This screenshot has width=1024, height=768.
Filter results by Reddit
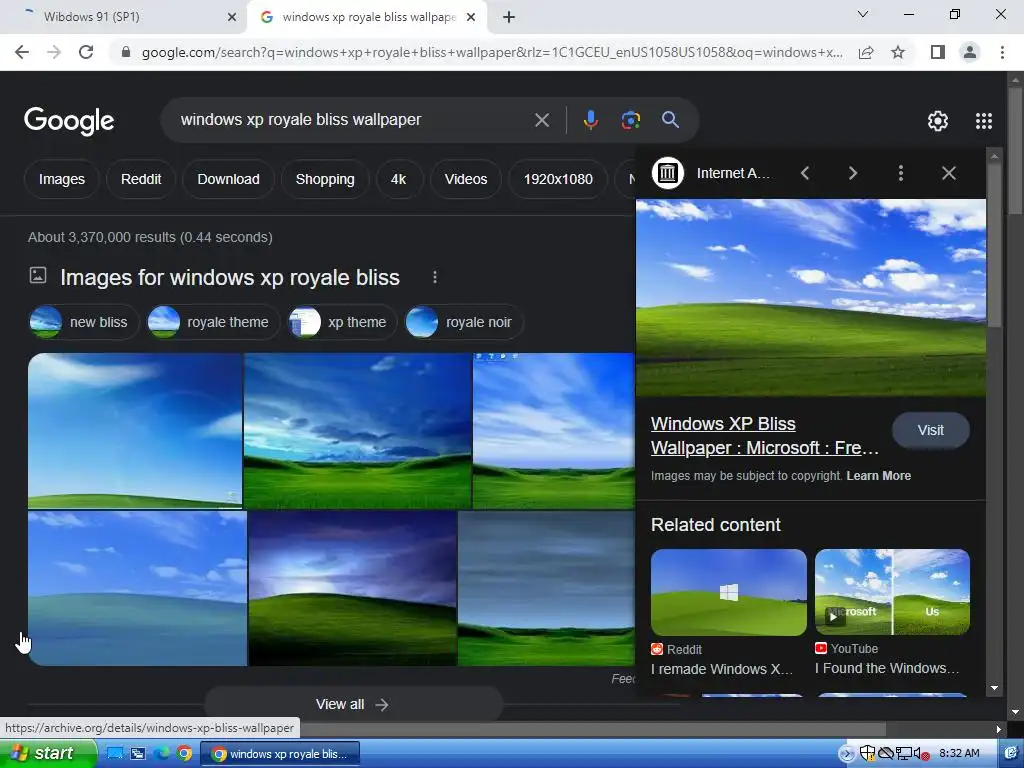(x=141, y=179)
